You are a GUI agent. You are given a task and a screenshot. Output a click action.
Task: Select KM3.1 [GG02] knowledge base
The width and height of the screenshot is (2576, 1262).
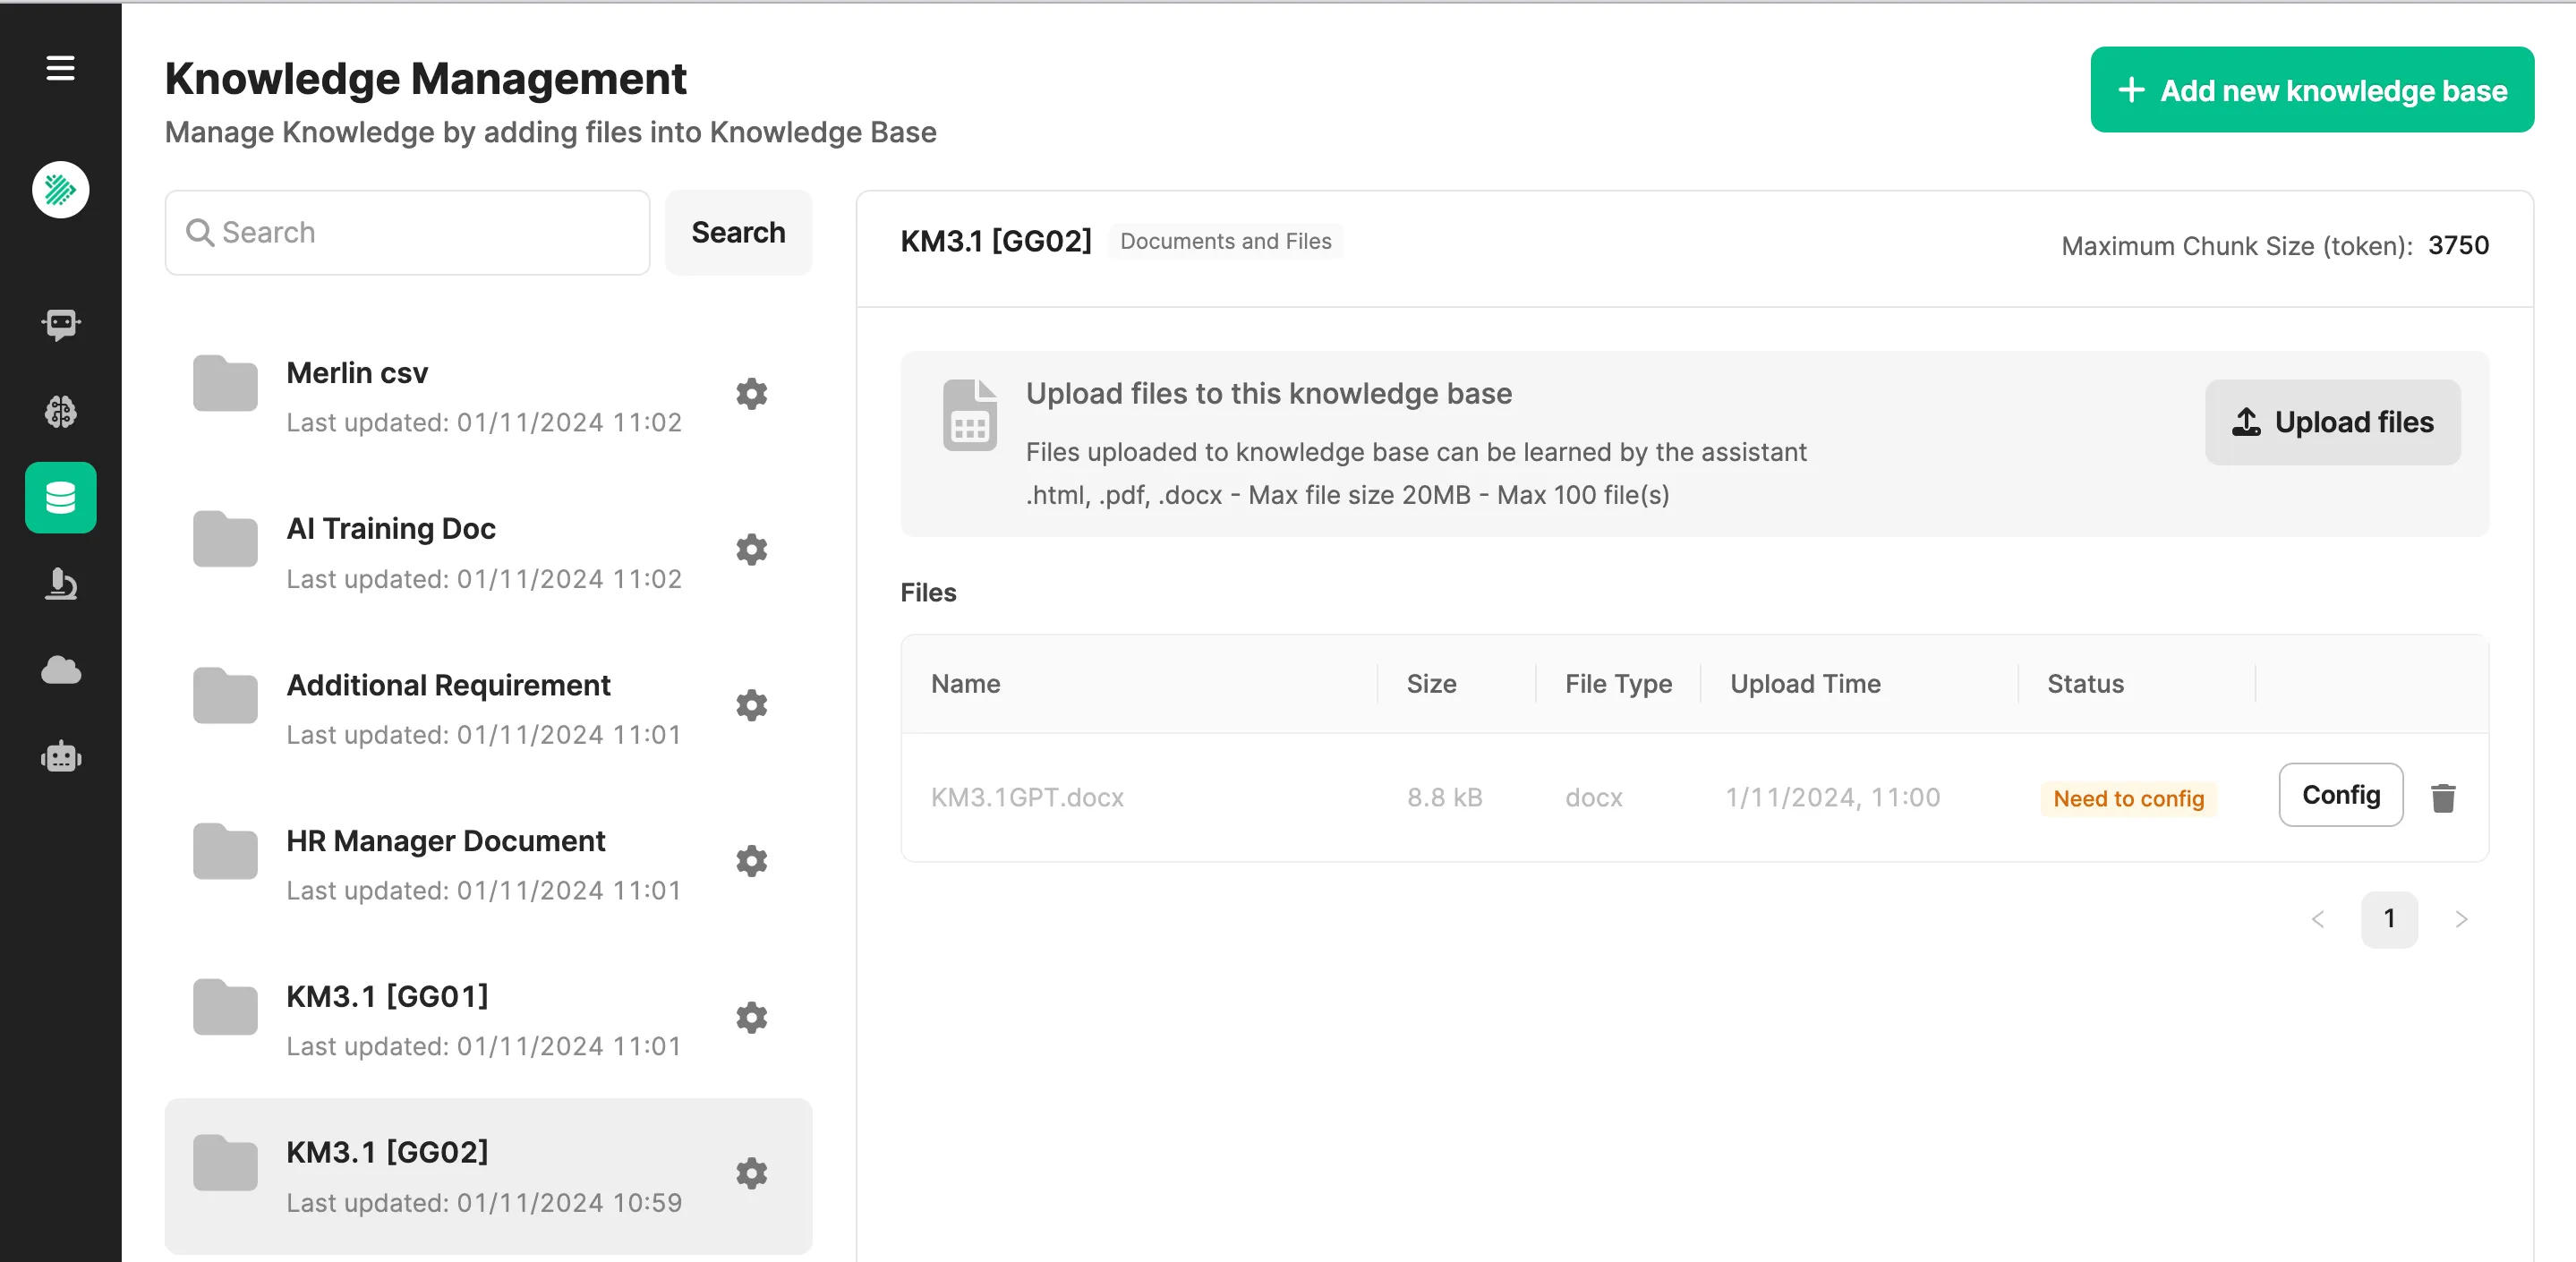tap(488, 1177)
